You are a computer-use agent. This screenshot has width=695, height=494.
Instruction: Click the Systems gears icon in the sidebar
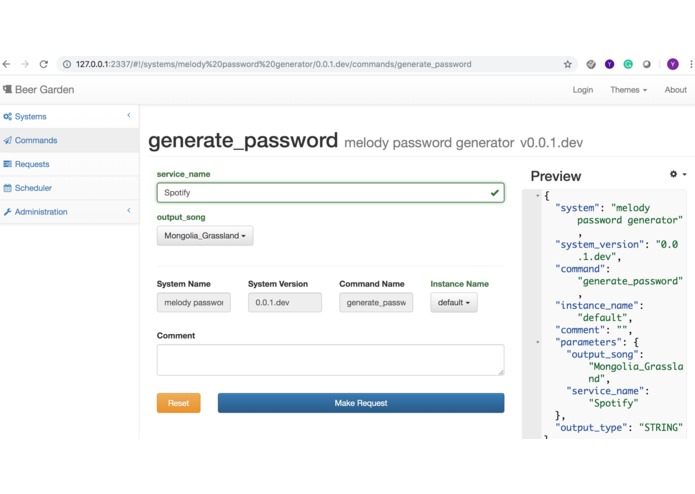(x=8, y=117)
